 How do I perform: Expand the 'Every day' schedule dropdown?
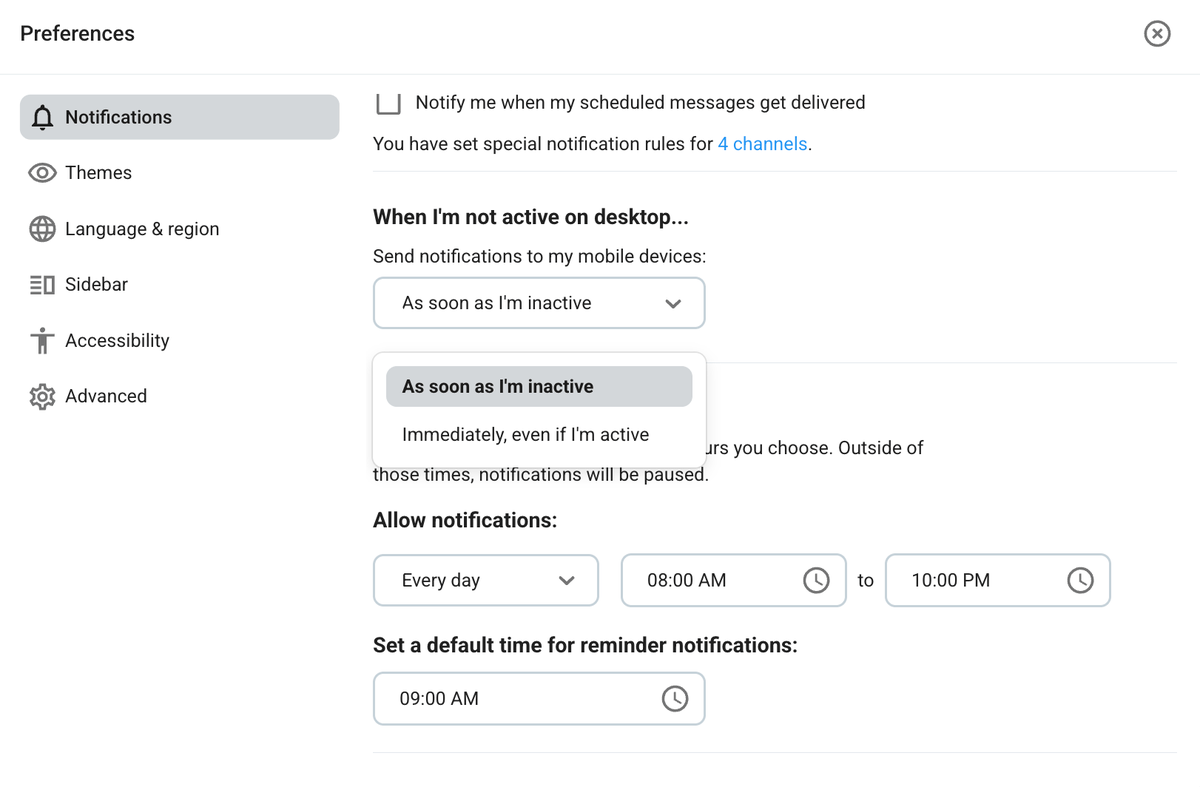pos(485,580)
